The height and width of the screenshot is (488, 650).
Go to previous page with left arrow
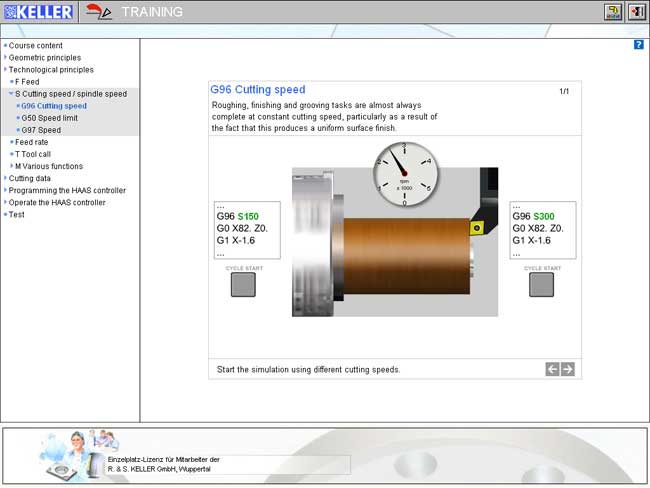552,369
